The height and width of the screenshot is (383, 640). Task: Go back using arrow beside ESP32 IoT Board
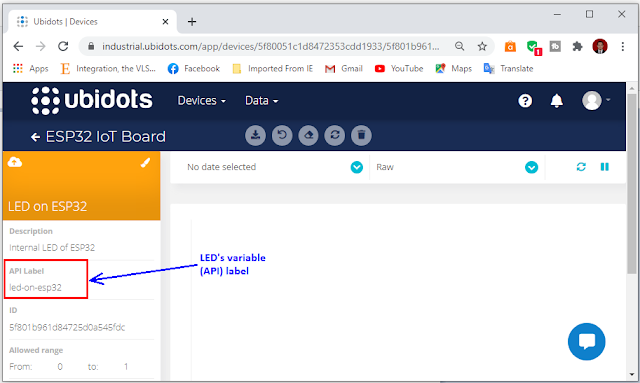tap(36, 137)
